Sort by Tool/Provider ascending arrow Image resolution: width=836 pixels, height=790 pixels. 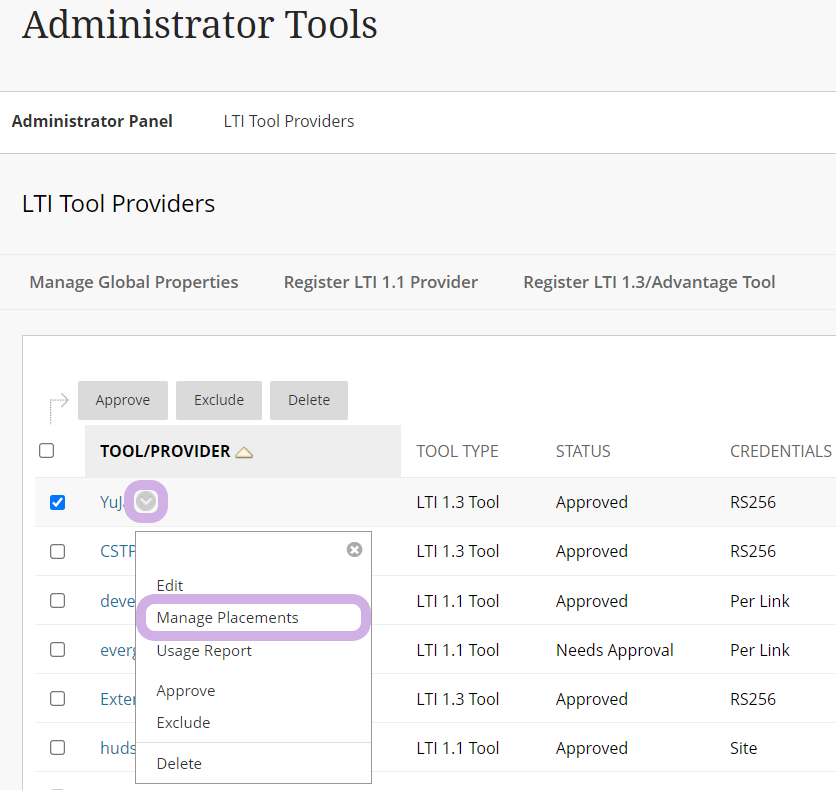pos(244,452)
